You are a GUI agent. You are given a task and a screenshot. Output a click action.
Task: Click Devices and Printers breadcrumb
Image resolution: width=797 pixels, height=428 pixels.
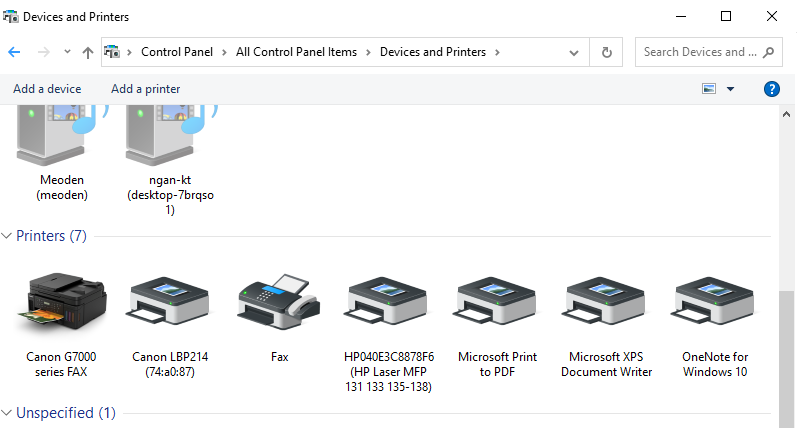click(433, 52)
